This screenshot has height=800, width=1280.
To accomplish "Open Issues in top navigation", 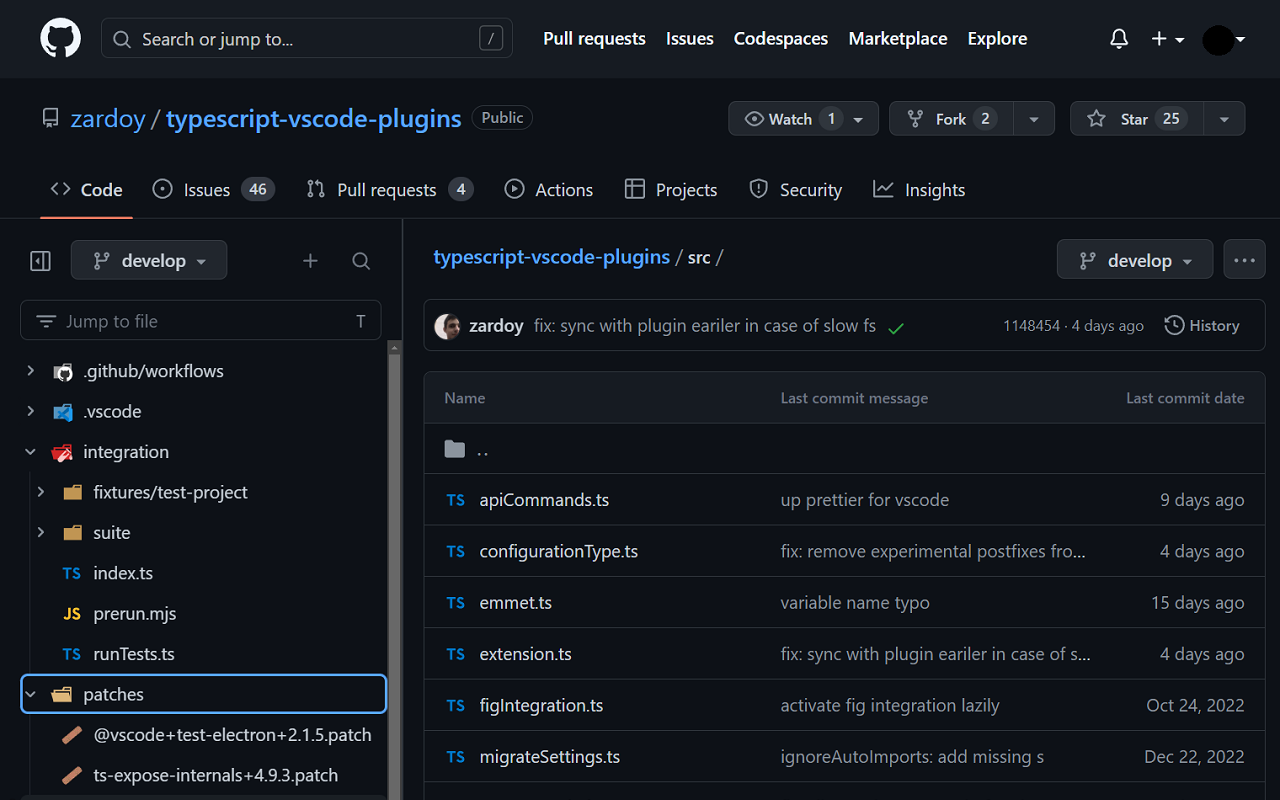I will tap(690, 39).
